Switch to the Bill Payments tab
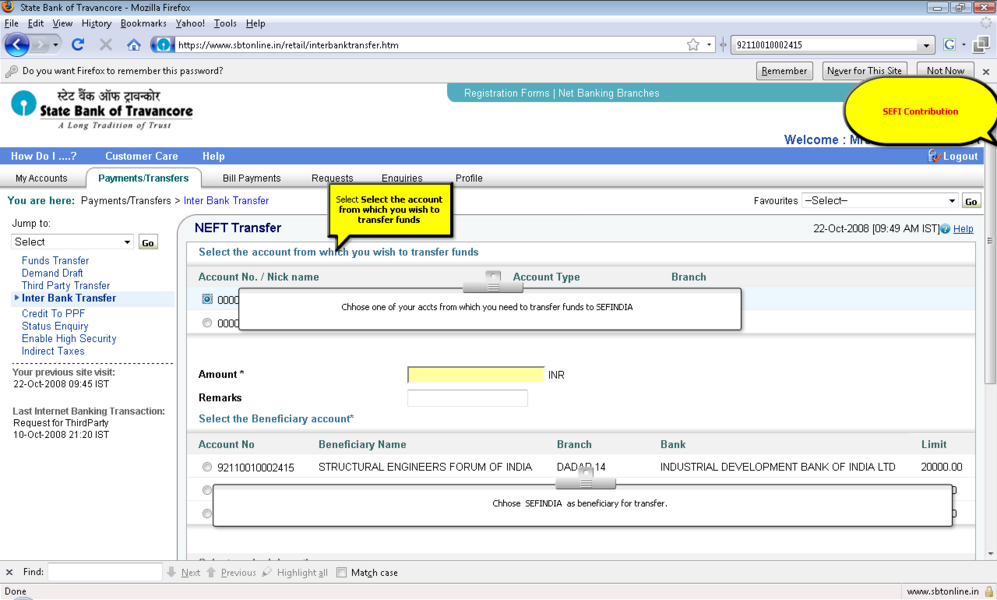997x600 pixels. pyautogui.click(x=251, y=178)
